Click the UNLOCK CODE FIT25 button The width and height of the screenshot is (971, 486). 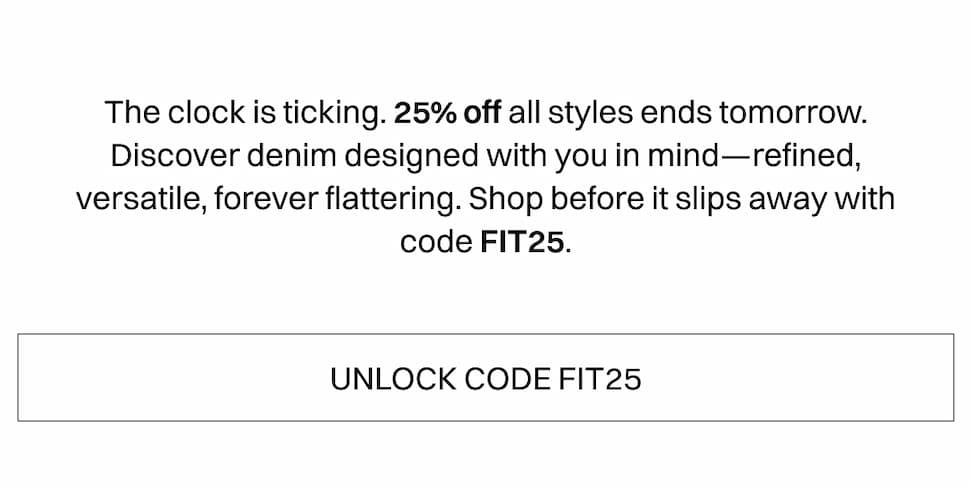click(x=485, y=378)
